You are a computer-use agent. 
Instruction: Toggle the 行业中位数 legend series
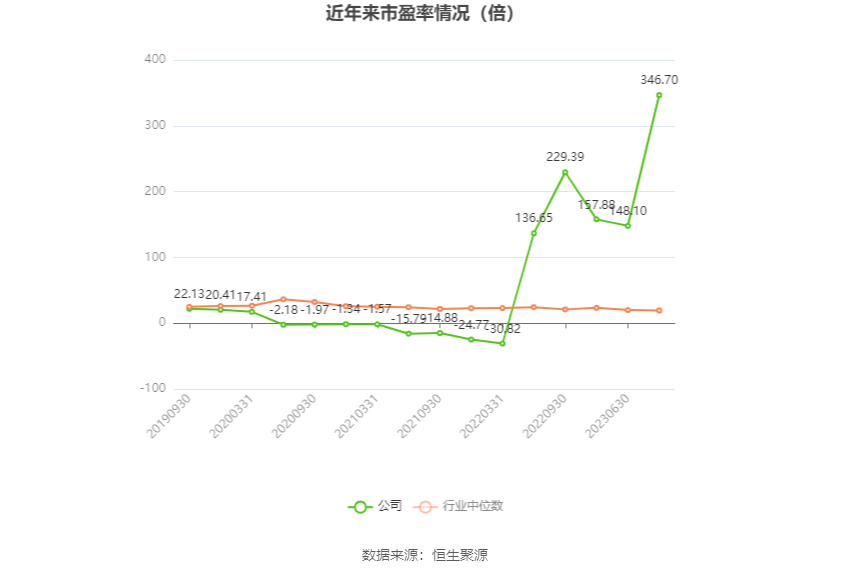click(x=458, y=507)
